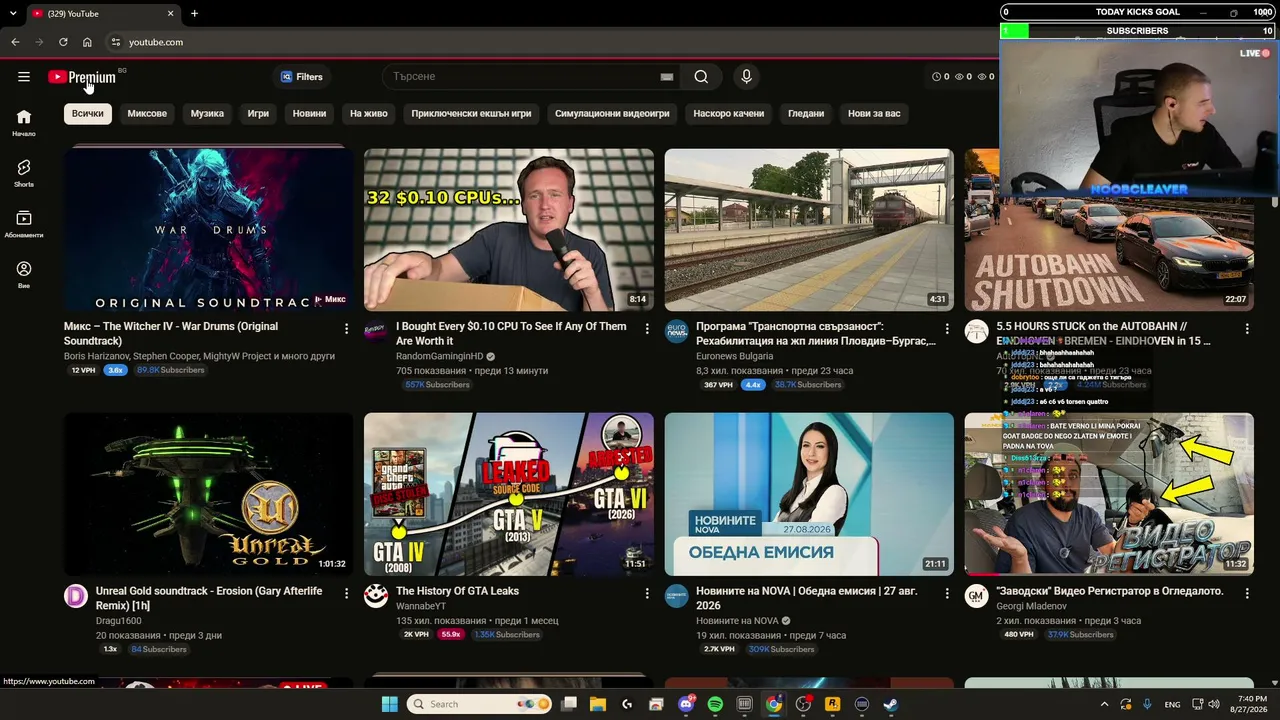Screen dimensions: 1280x720
Task: Open the Witcher IV War Drums thumbnail
Action: (x=209, y=230)
